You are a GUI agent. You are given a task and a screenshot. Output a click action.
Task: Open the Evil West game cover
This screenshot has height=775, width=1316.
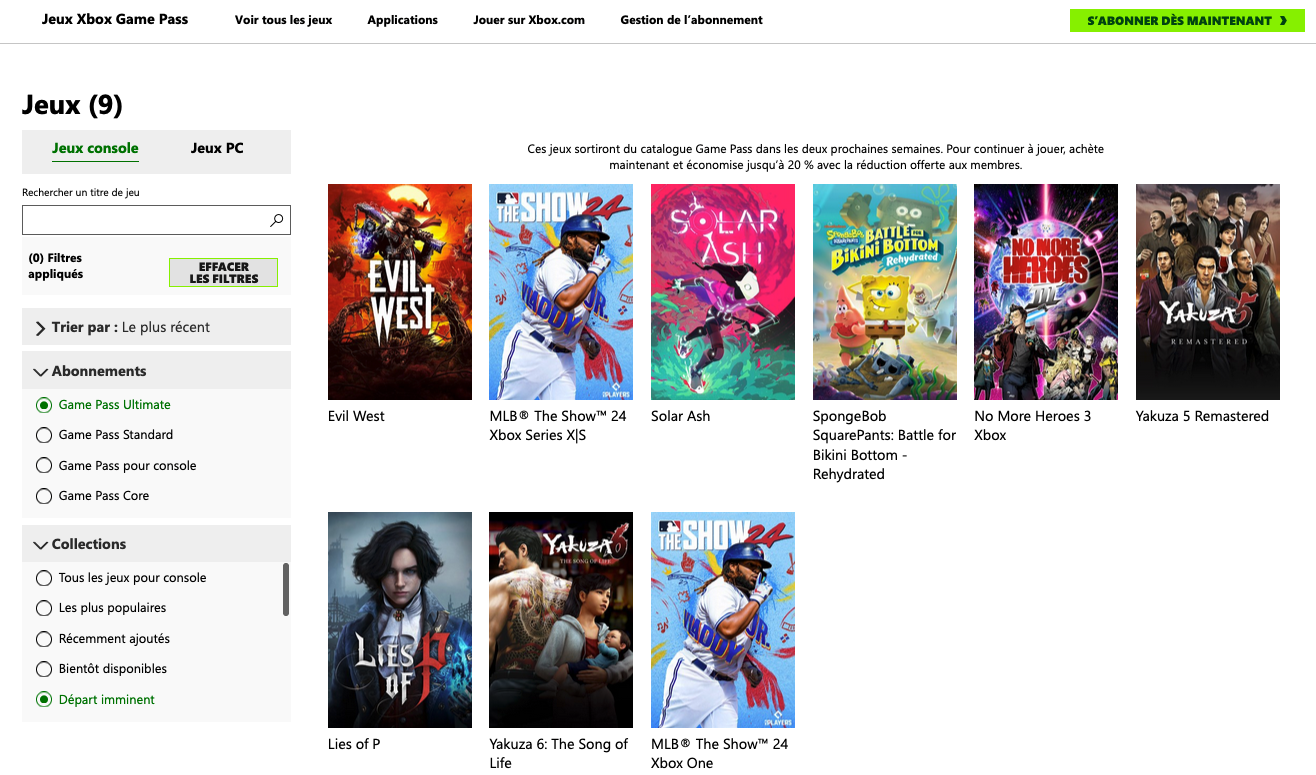coord(399,291)
